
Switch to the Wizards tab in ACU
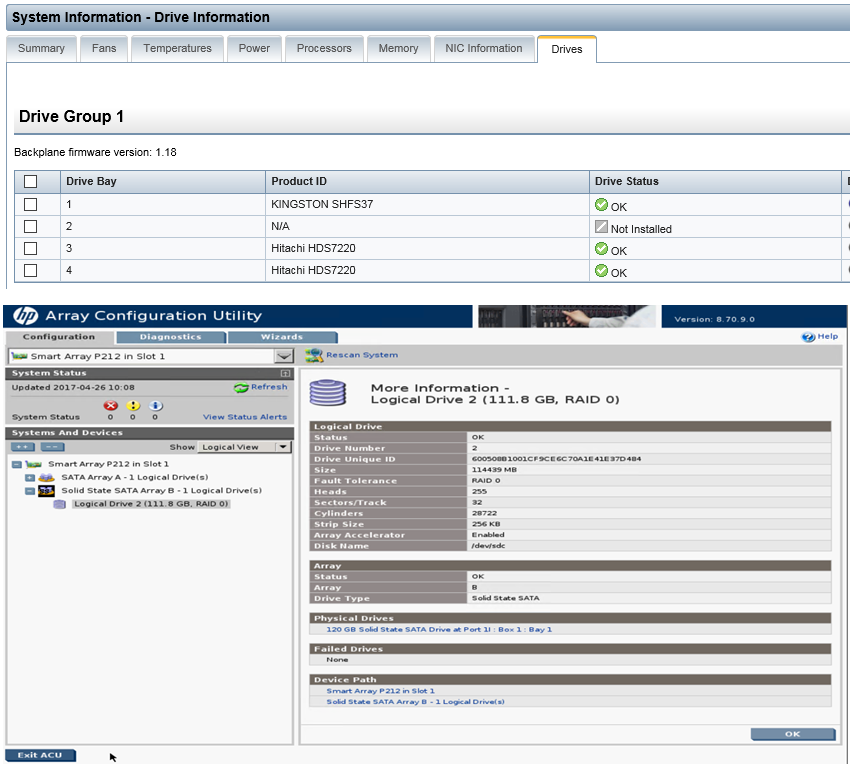click(x=282, y=337)
